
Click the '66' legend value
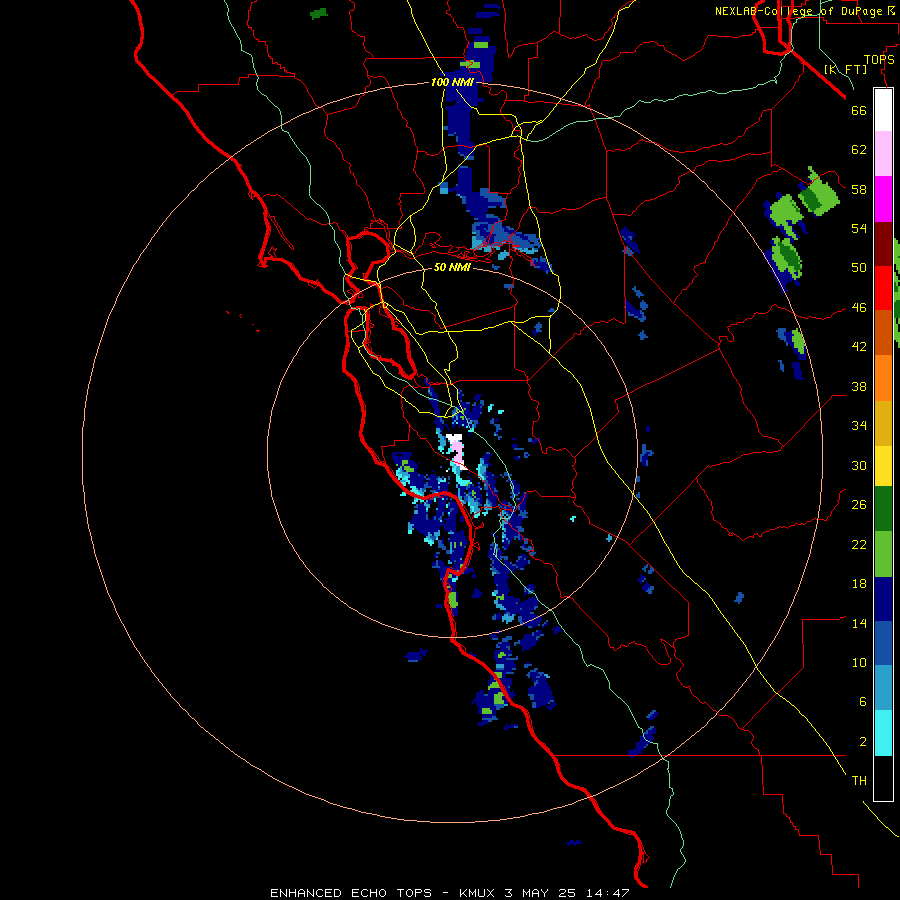point(859,110)
